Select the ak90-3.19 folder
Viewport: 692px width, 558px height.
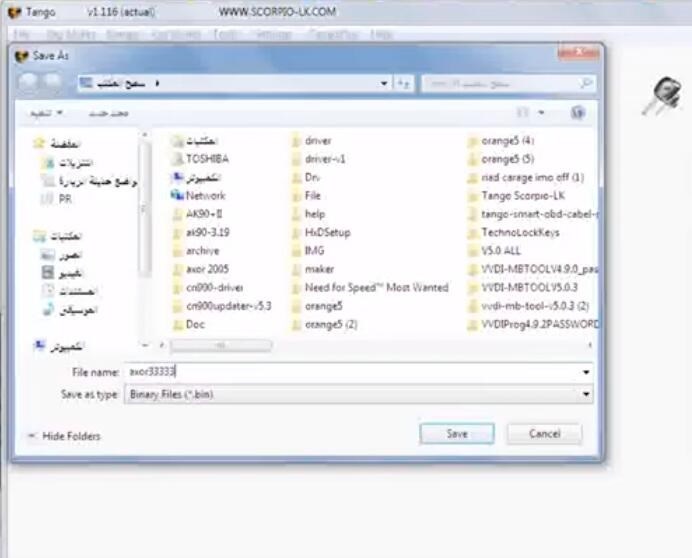(201, 233)
